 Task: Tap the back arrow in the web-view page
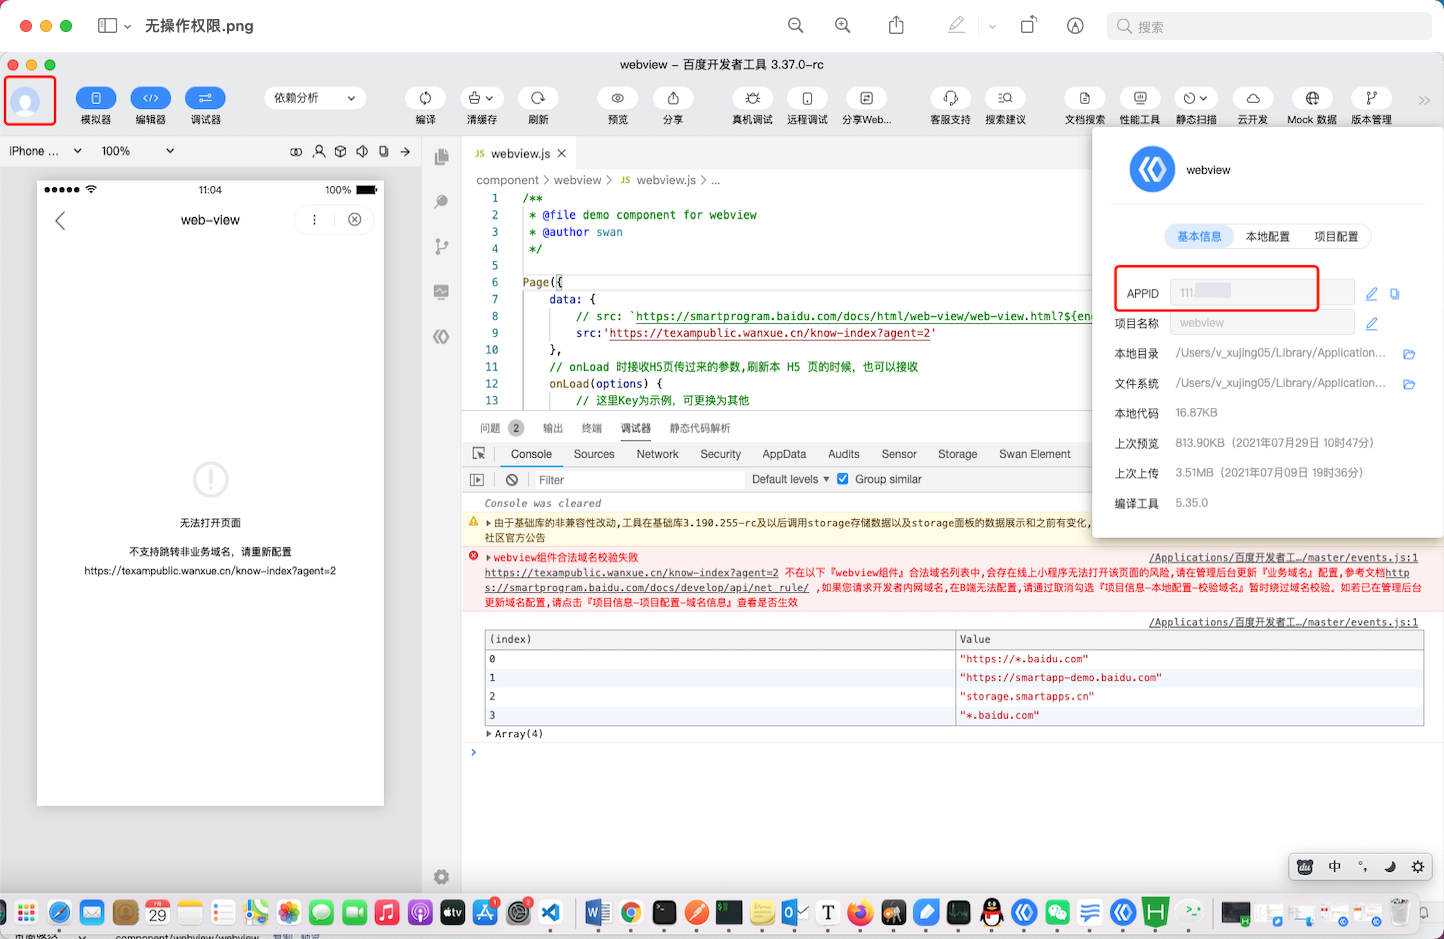[60, 220]
